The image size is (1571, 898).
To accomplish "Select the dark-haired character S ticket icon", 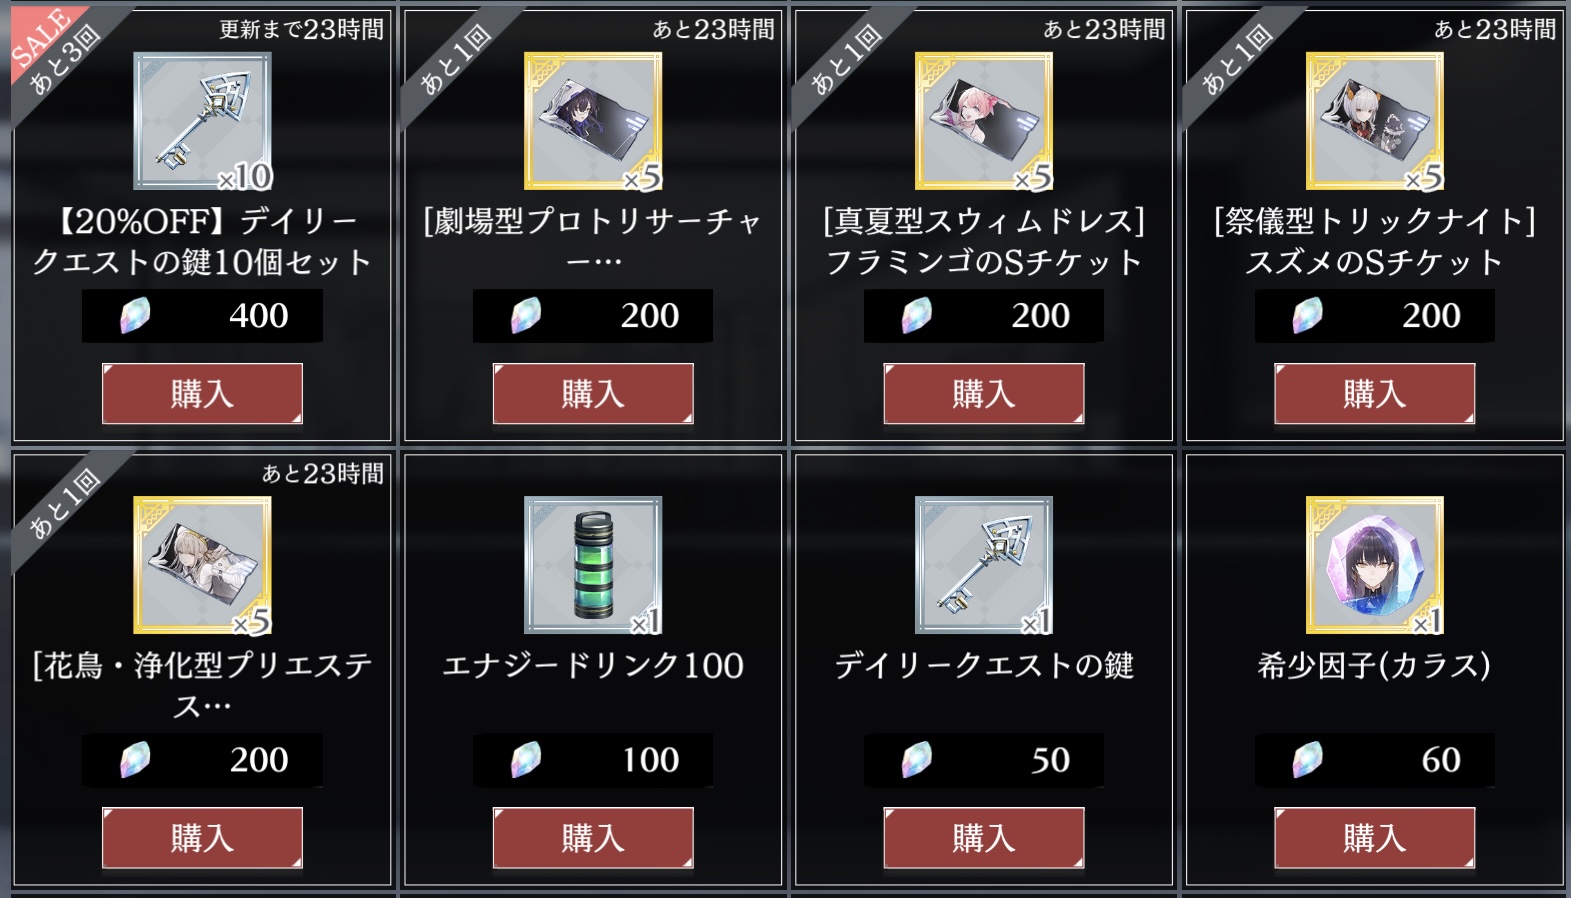I will tap(593, 121).
